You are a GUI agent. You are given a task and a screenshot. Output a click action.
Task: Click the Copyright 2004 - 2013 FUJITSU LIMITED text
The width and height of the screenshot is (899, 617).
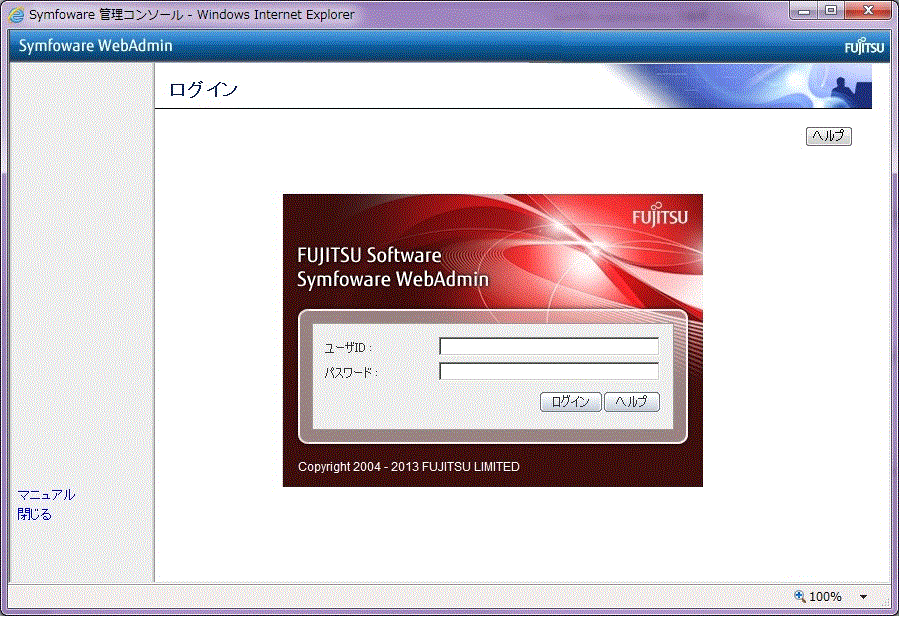tap(408, 467)
